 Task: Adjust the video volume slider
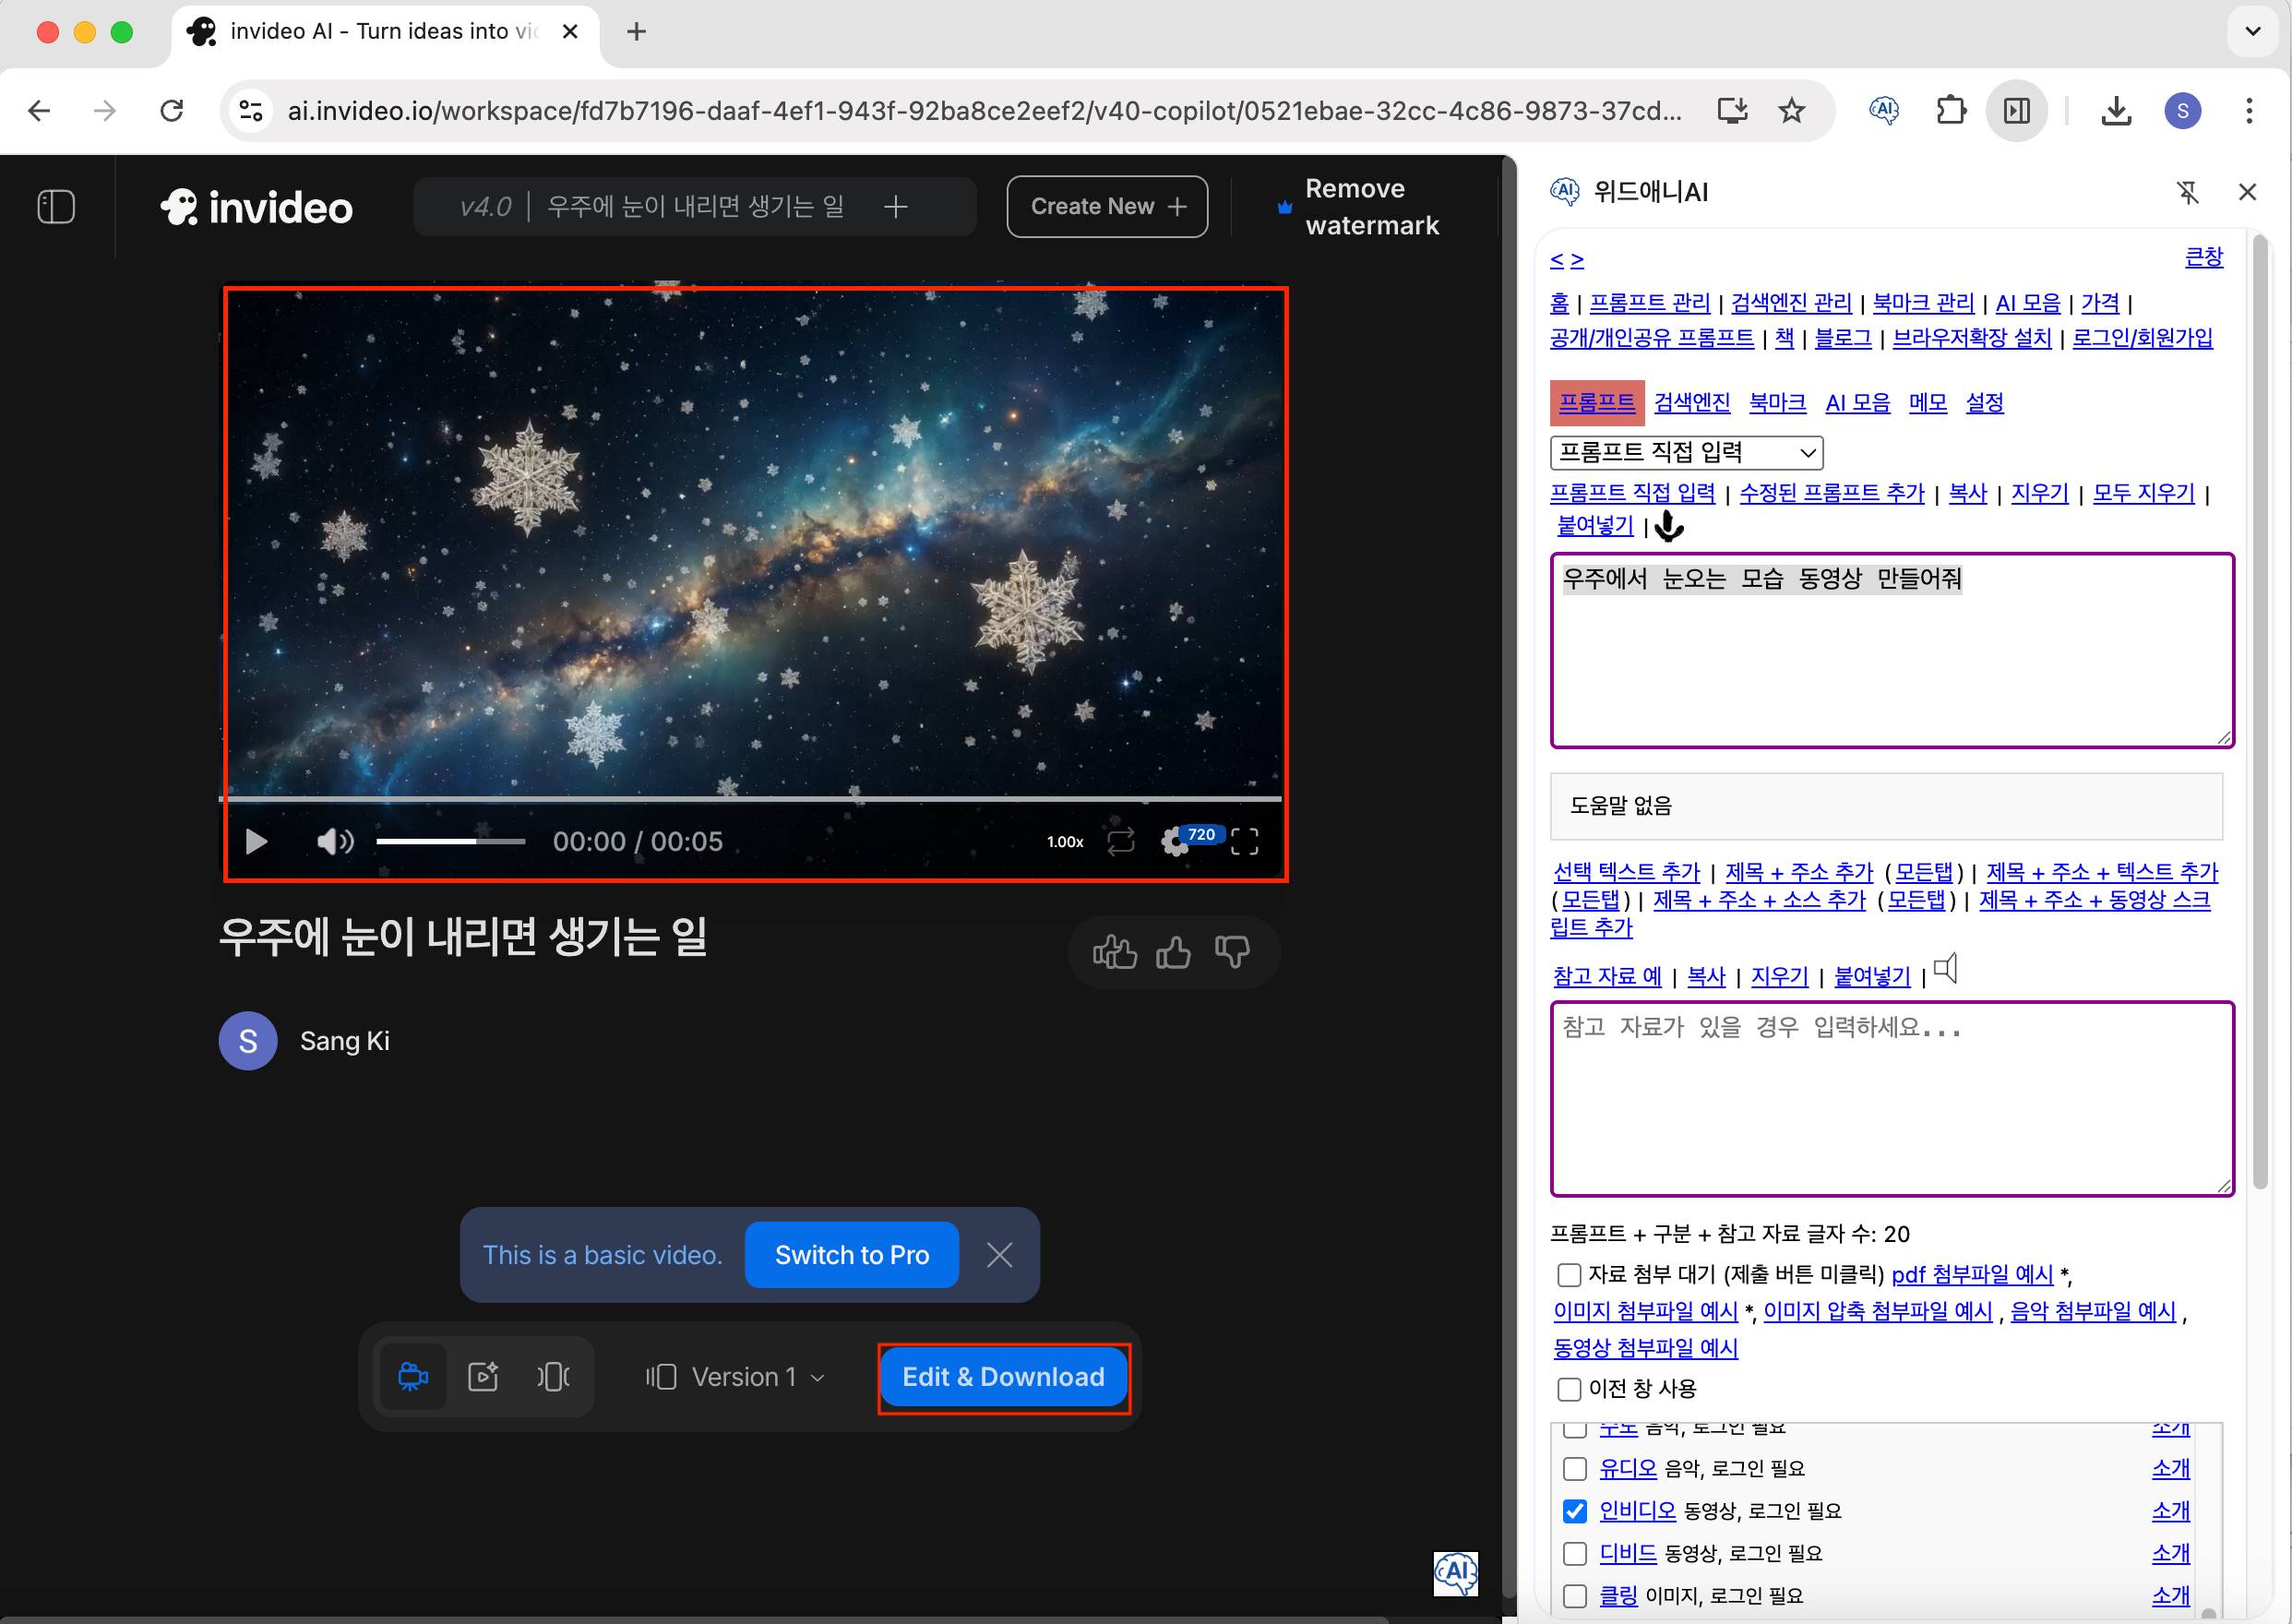(x=450, y=842)
